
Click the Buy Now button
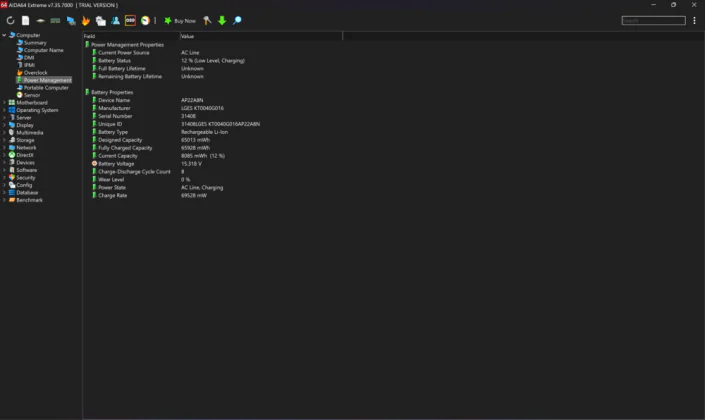click(x=180, y=21)
